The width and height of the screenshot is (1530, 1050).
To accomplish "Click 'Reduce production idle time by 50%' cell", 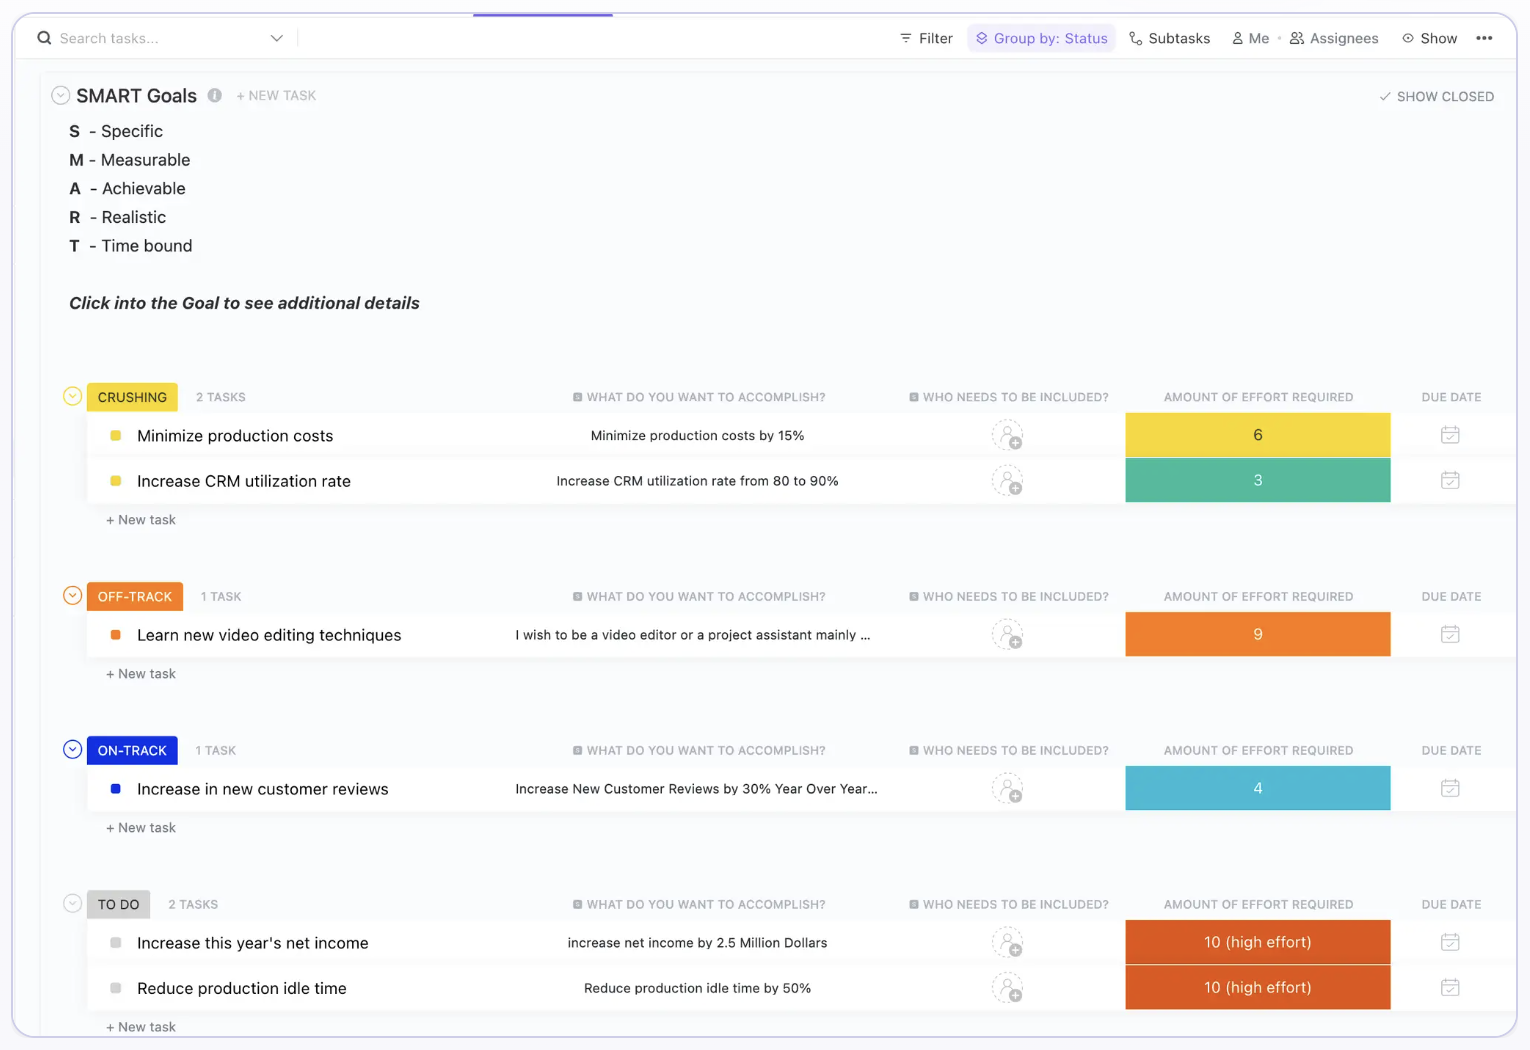I will [x=697, y=988].
